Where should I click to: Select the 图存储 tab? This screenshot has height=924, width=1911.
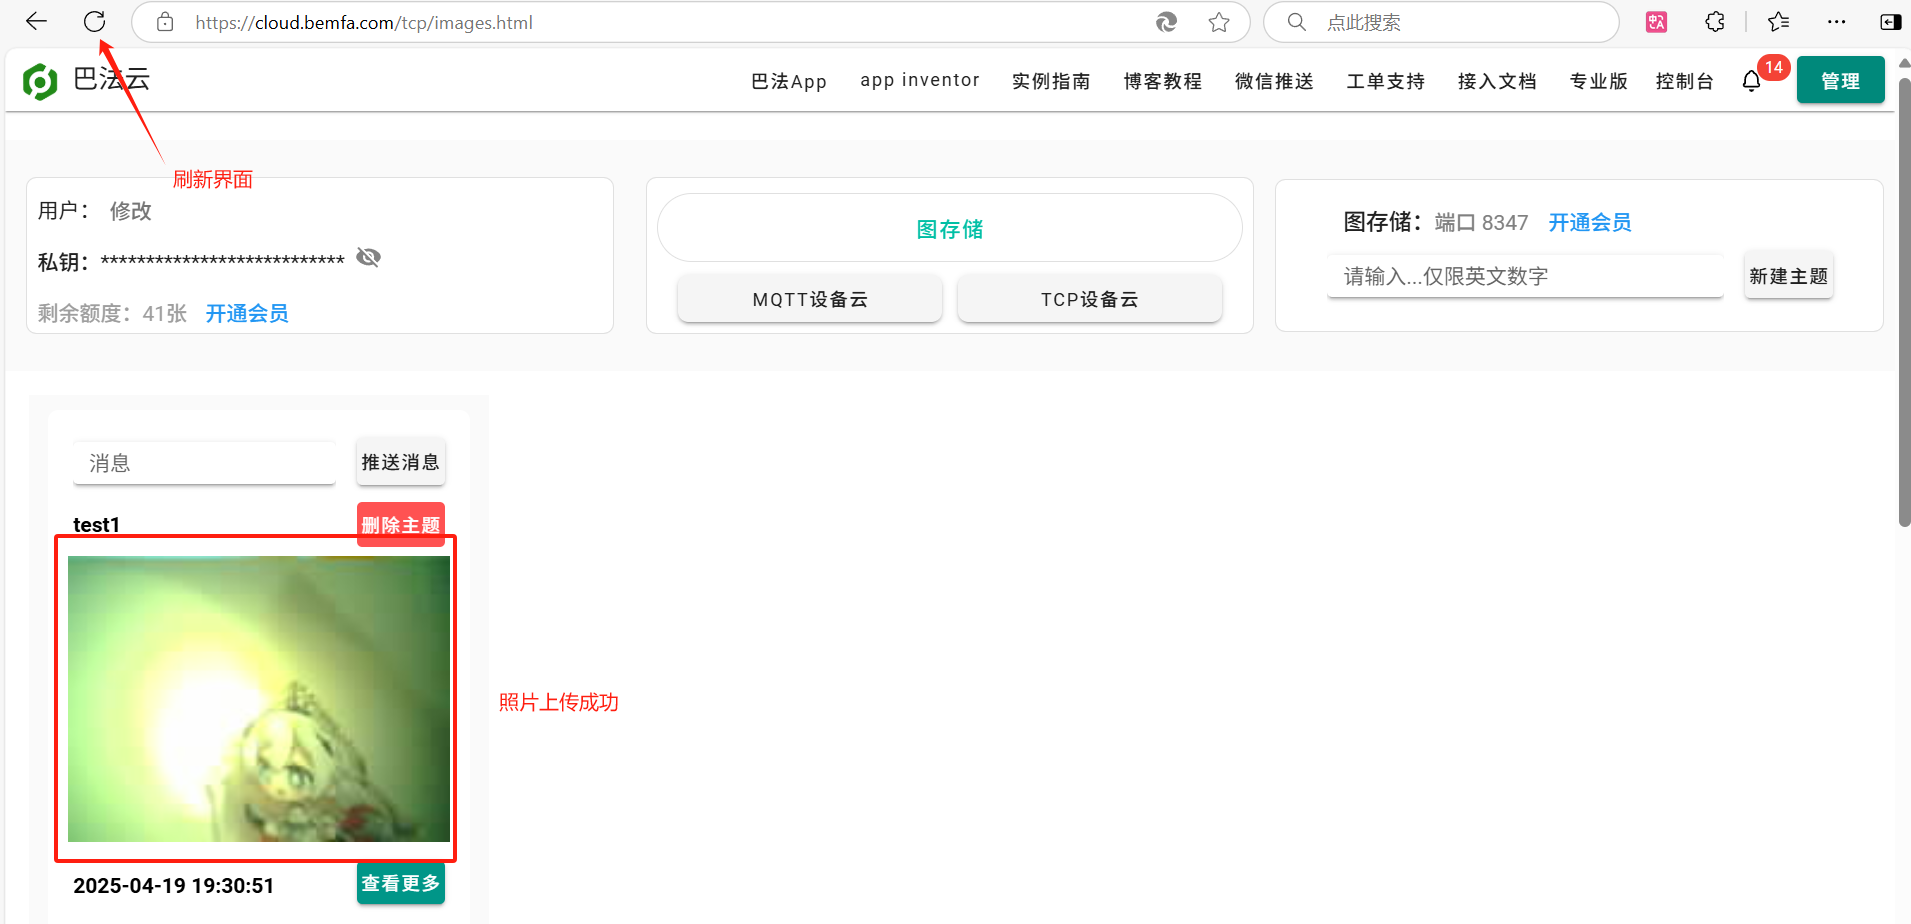tap(950, 229)
